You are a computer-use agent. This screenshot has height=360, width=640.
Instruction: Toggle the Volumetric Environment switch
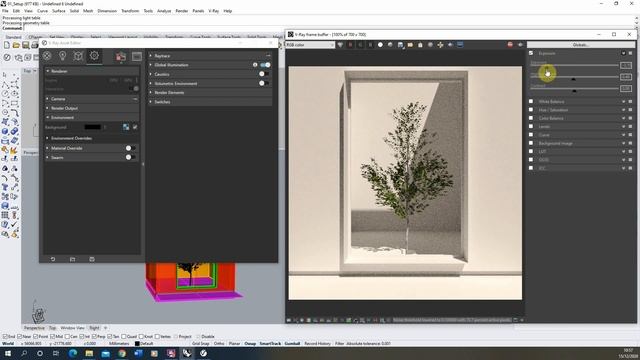[x=264, y=83]
